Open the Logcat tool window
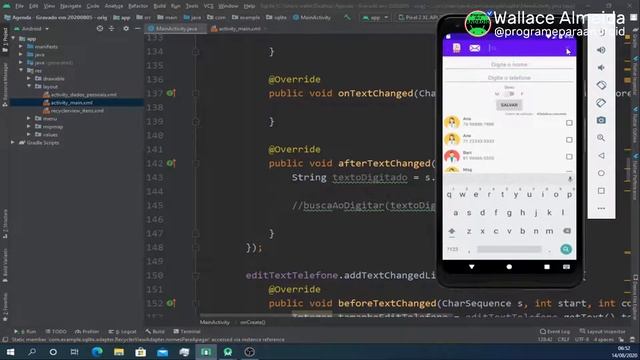This screenshot has height=360, width=640. [x=122, y=331]
